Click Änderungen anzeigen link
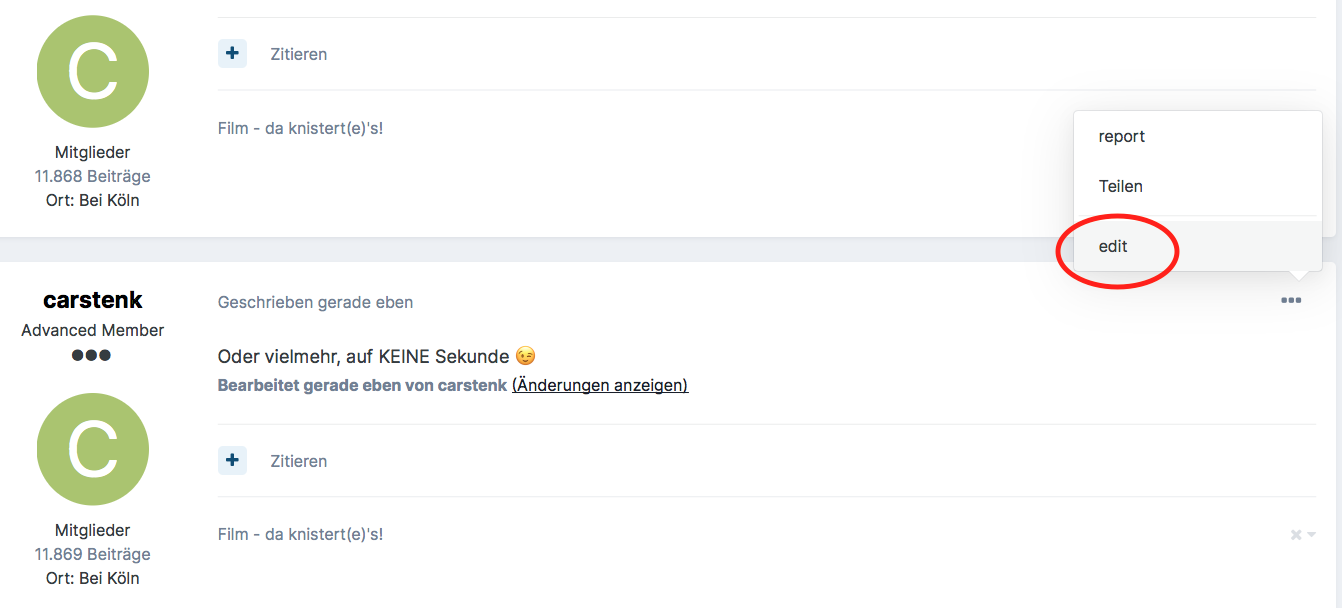The width and height of the screenshot is (1342, 608). click(600, 385)
